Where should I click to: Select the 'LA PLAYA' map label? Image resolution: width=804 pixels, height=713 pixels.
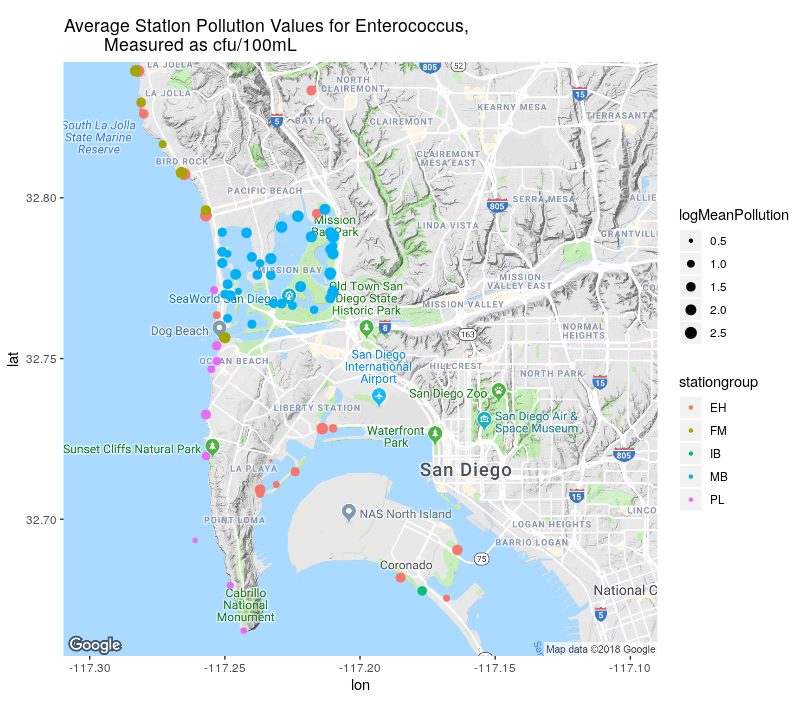[254, 468]
